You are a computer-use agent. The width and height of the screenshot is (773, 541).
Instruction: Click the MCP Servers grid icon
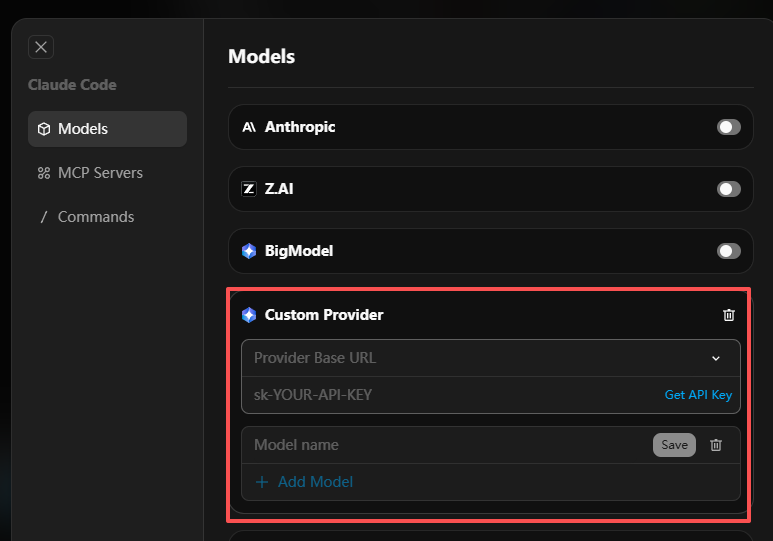(x=44, y=173)
